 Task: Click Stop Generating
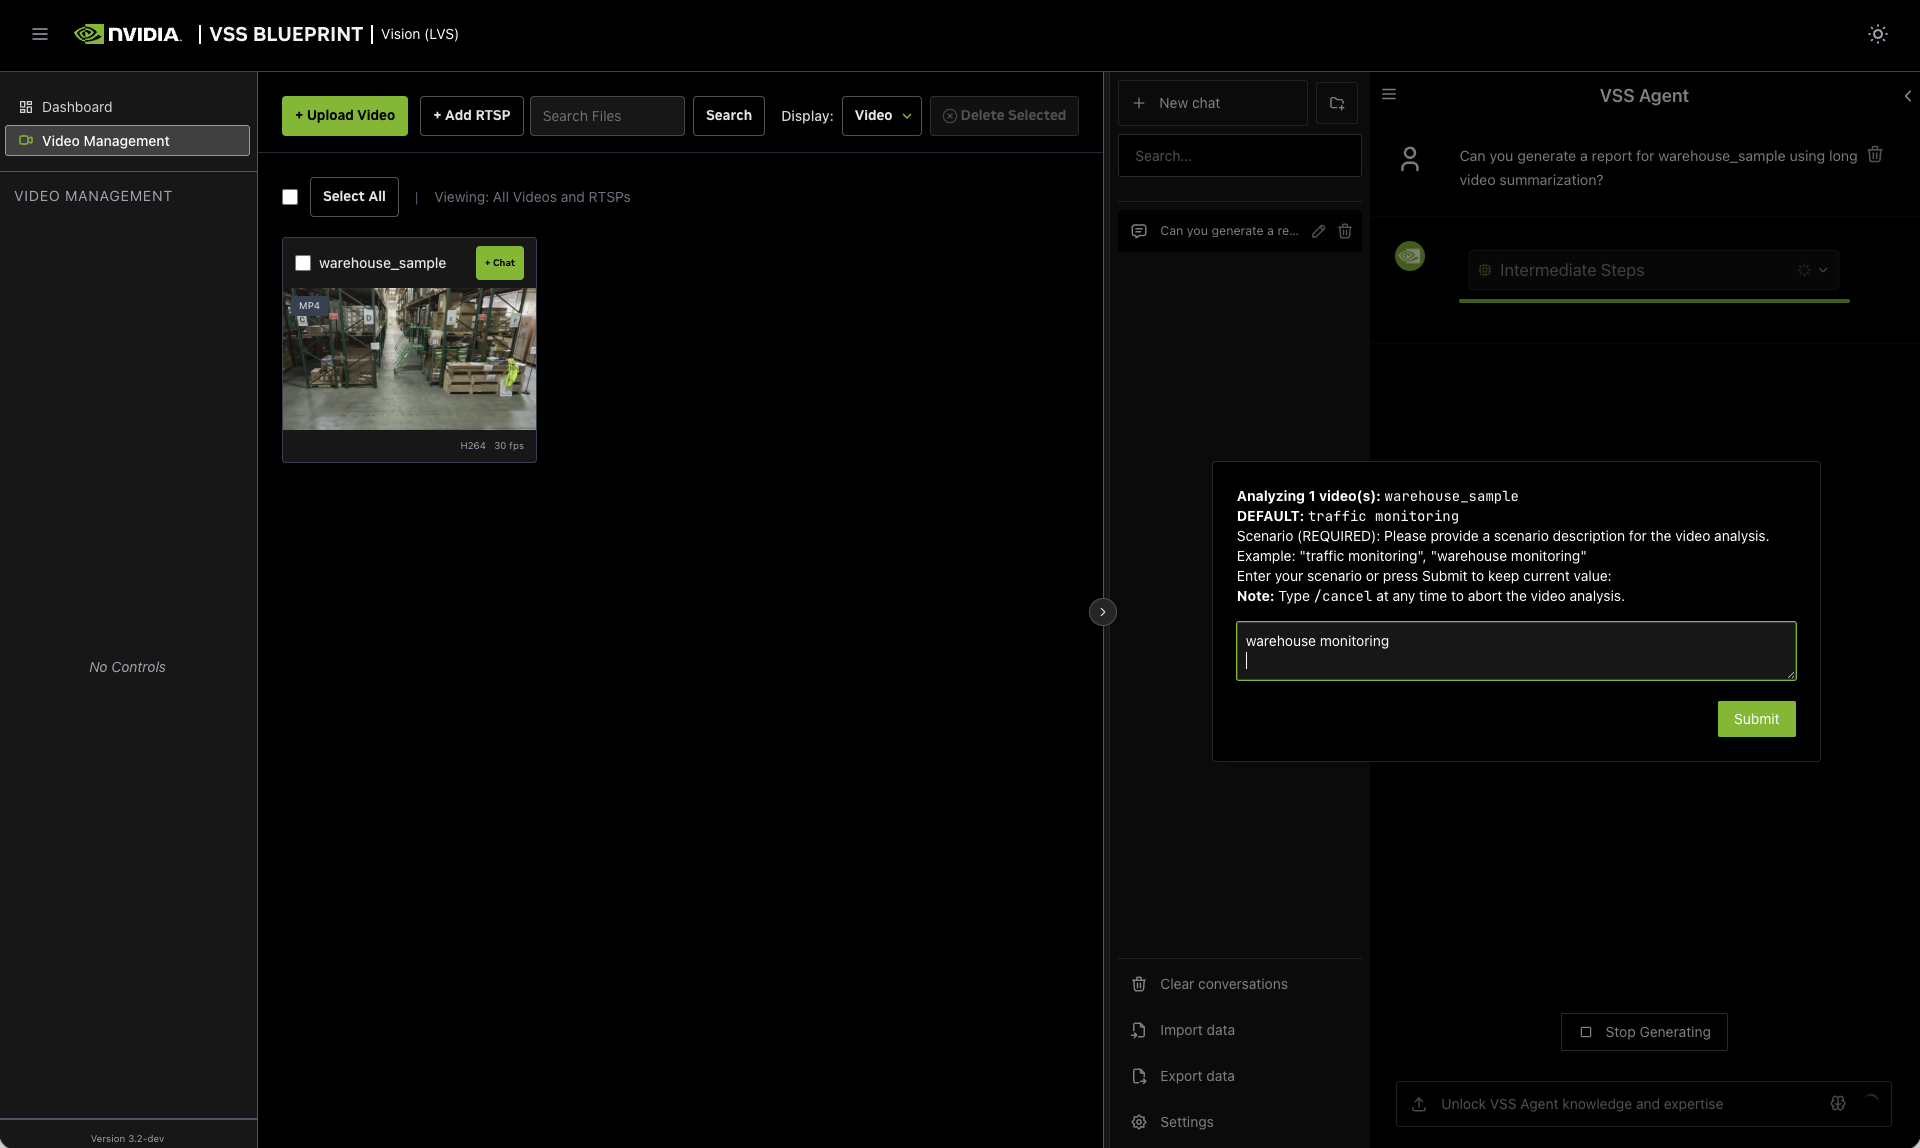(x=1645, y=1032)
